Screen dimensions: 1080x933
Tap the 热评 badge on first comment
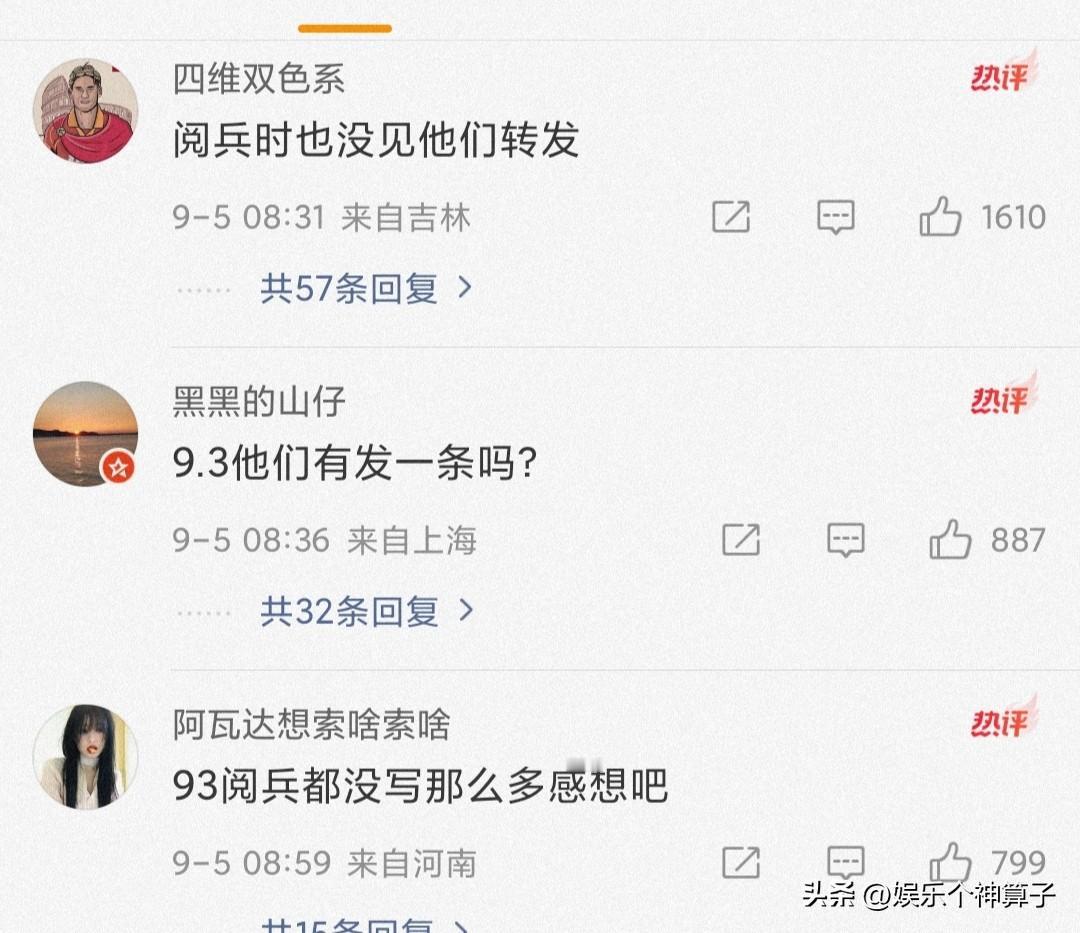(1004, 73)
